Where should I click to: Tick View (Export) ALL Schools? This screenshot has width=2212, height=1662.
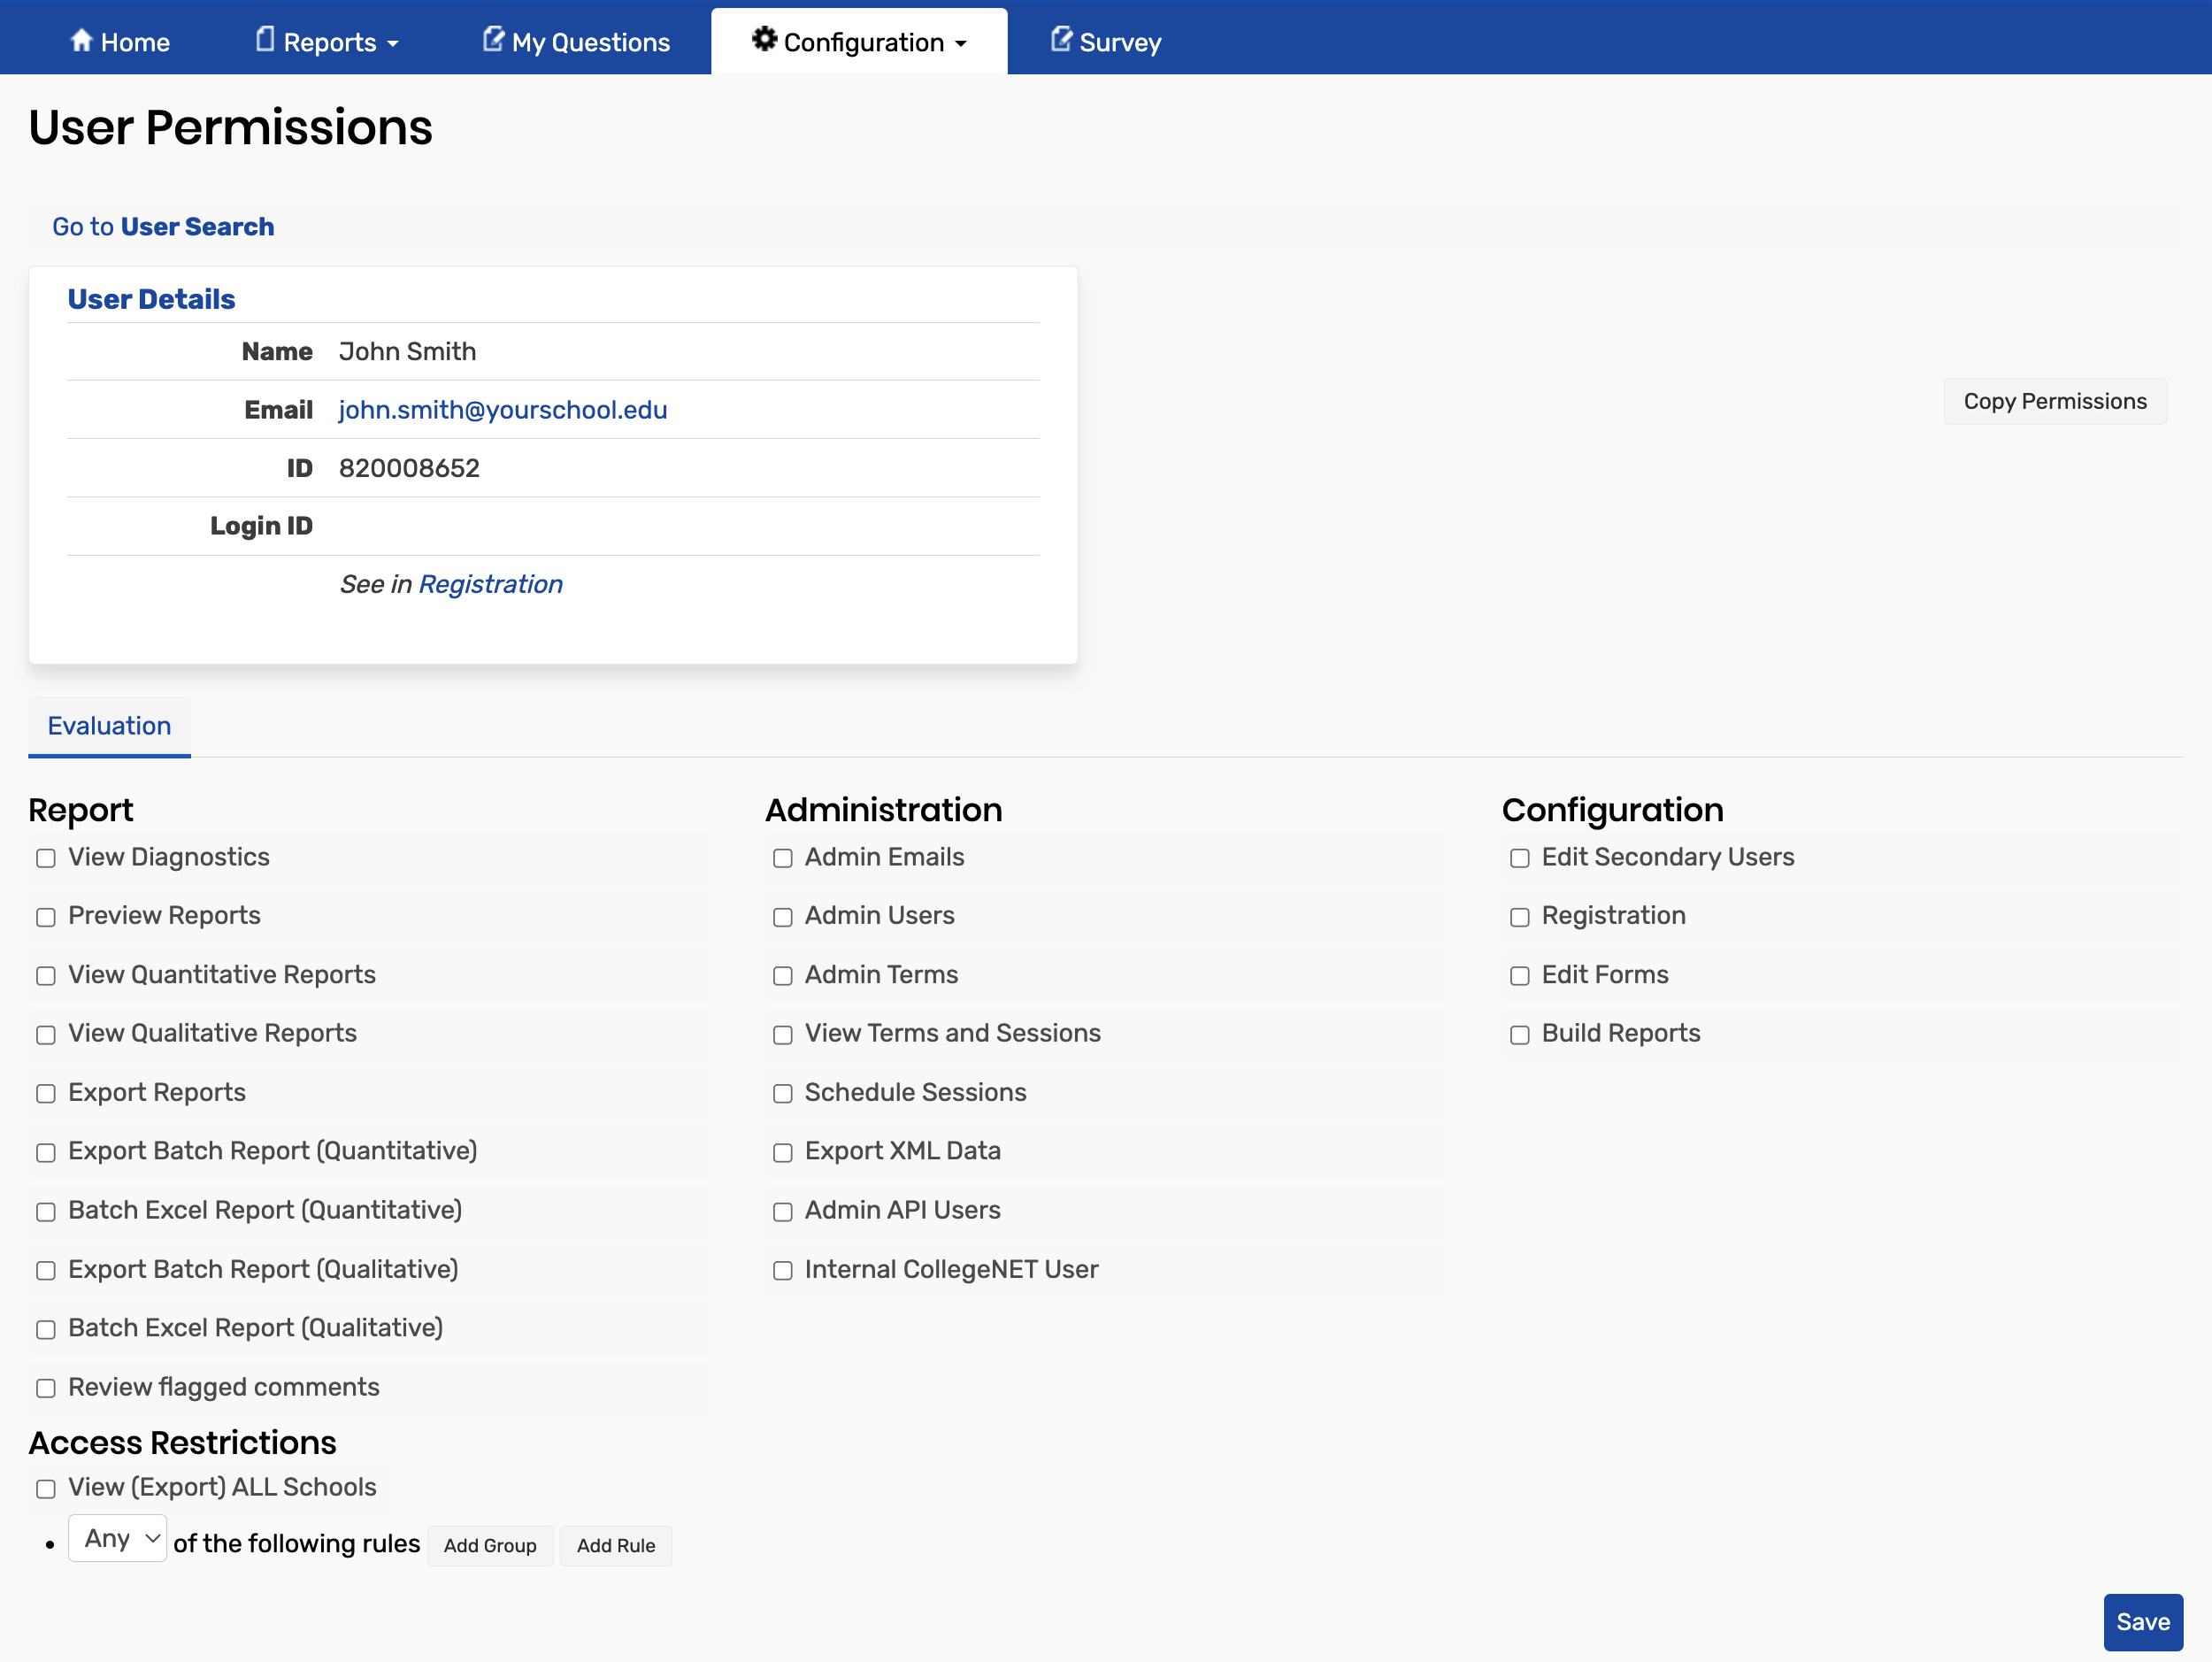(46, 1489)
